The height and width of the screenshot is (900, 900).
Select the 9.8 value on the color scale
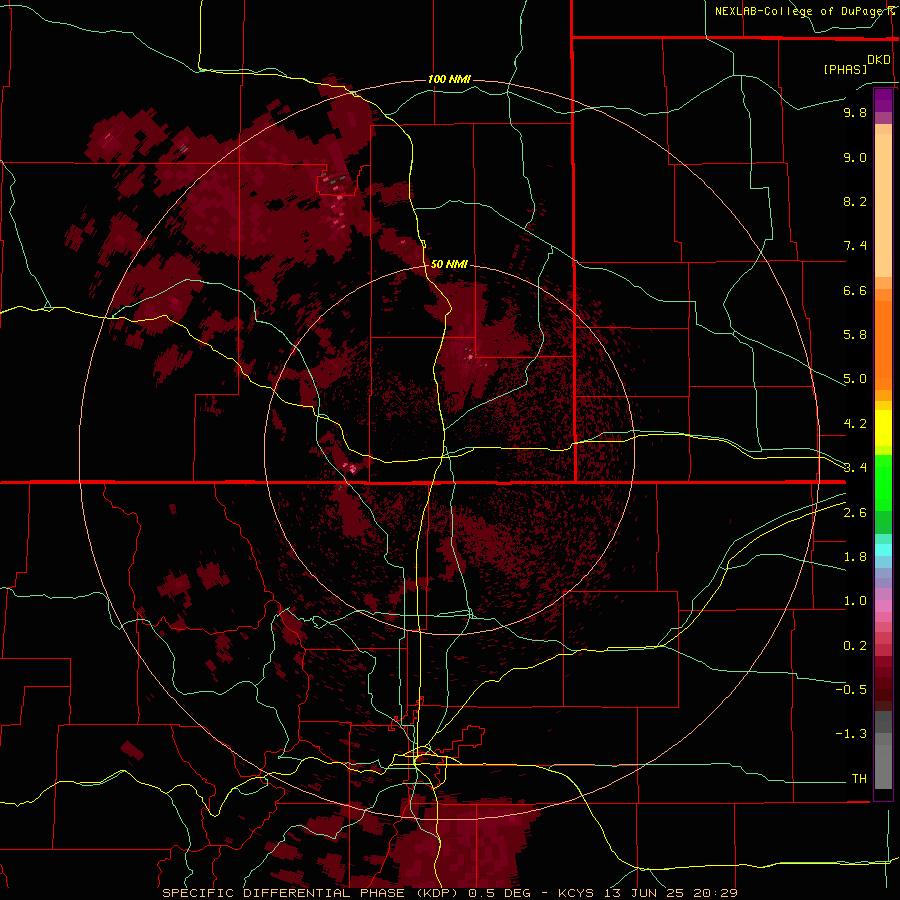point(855,112)
